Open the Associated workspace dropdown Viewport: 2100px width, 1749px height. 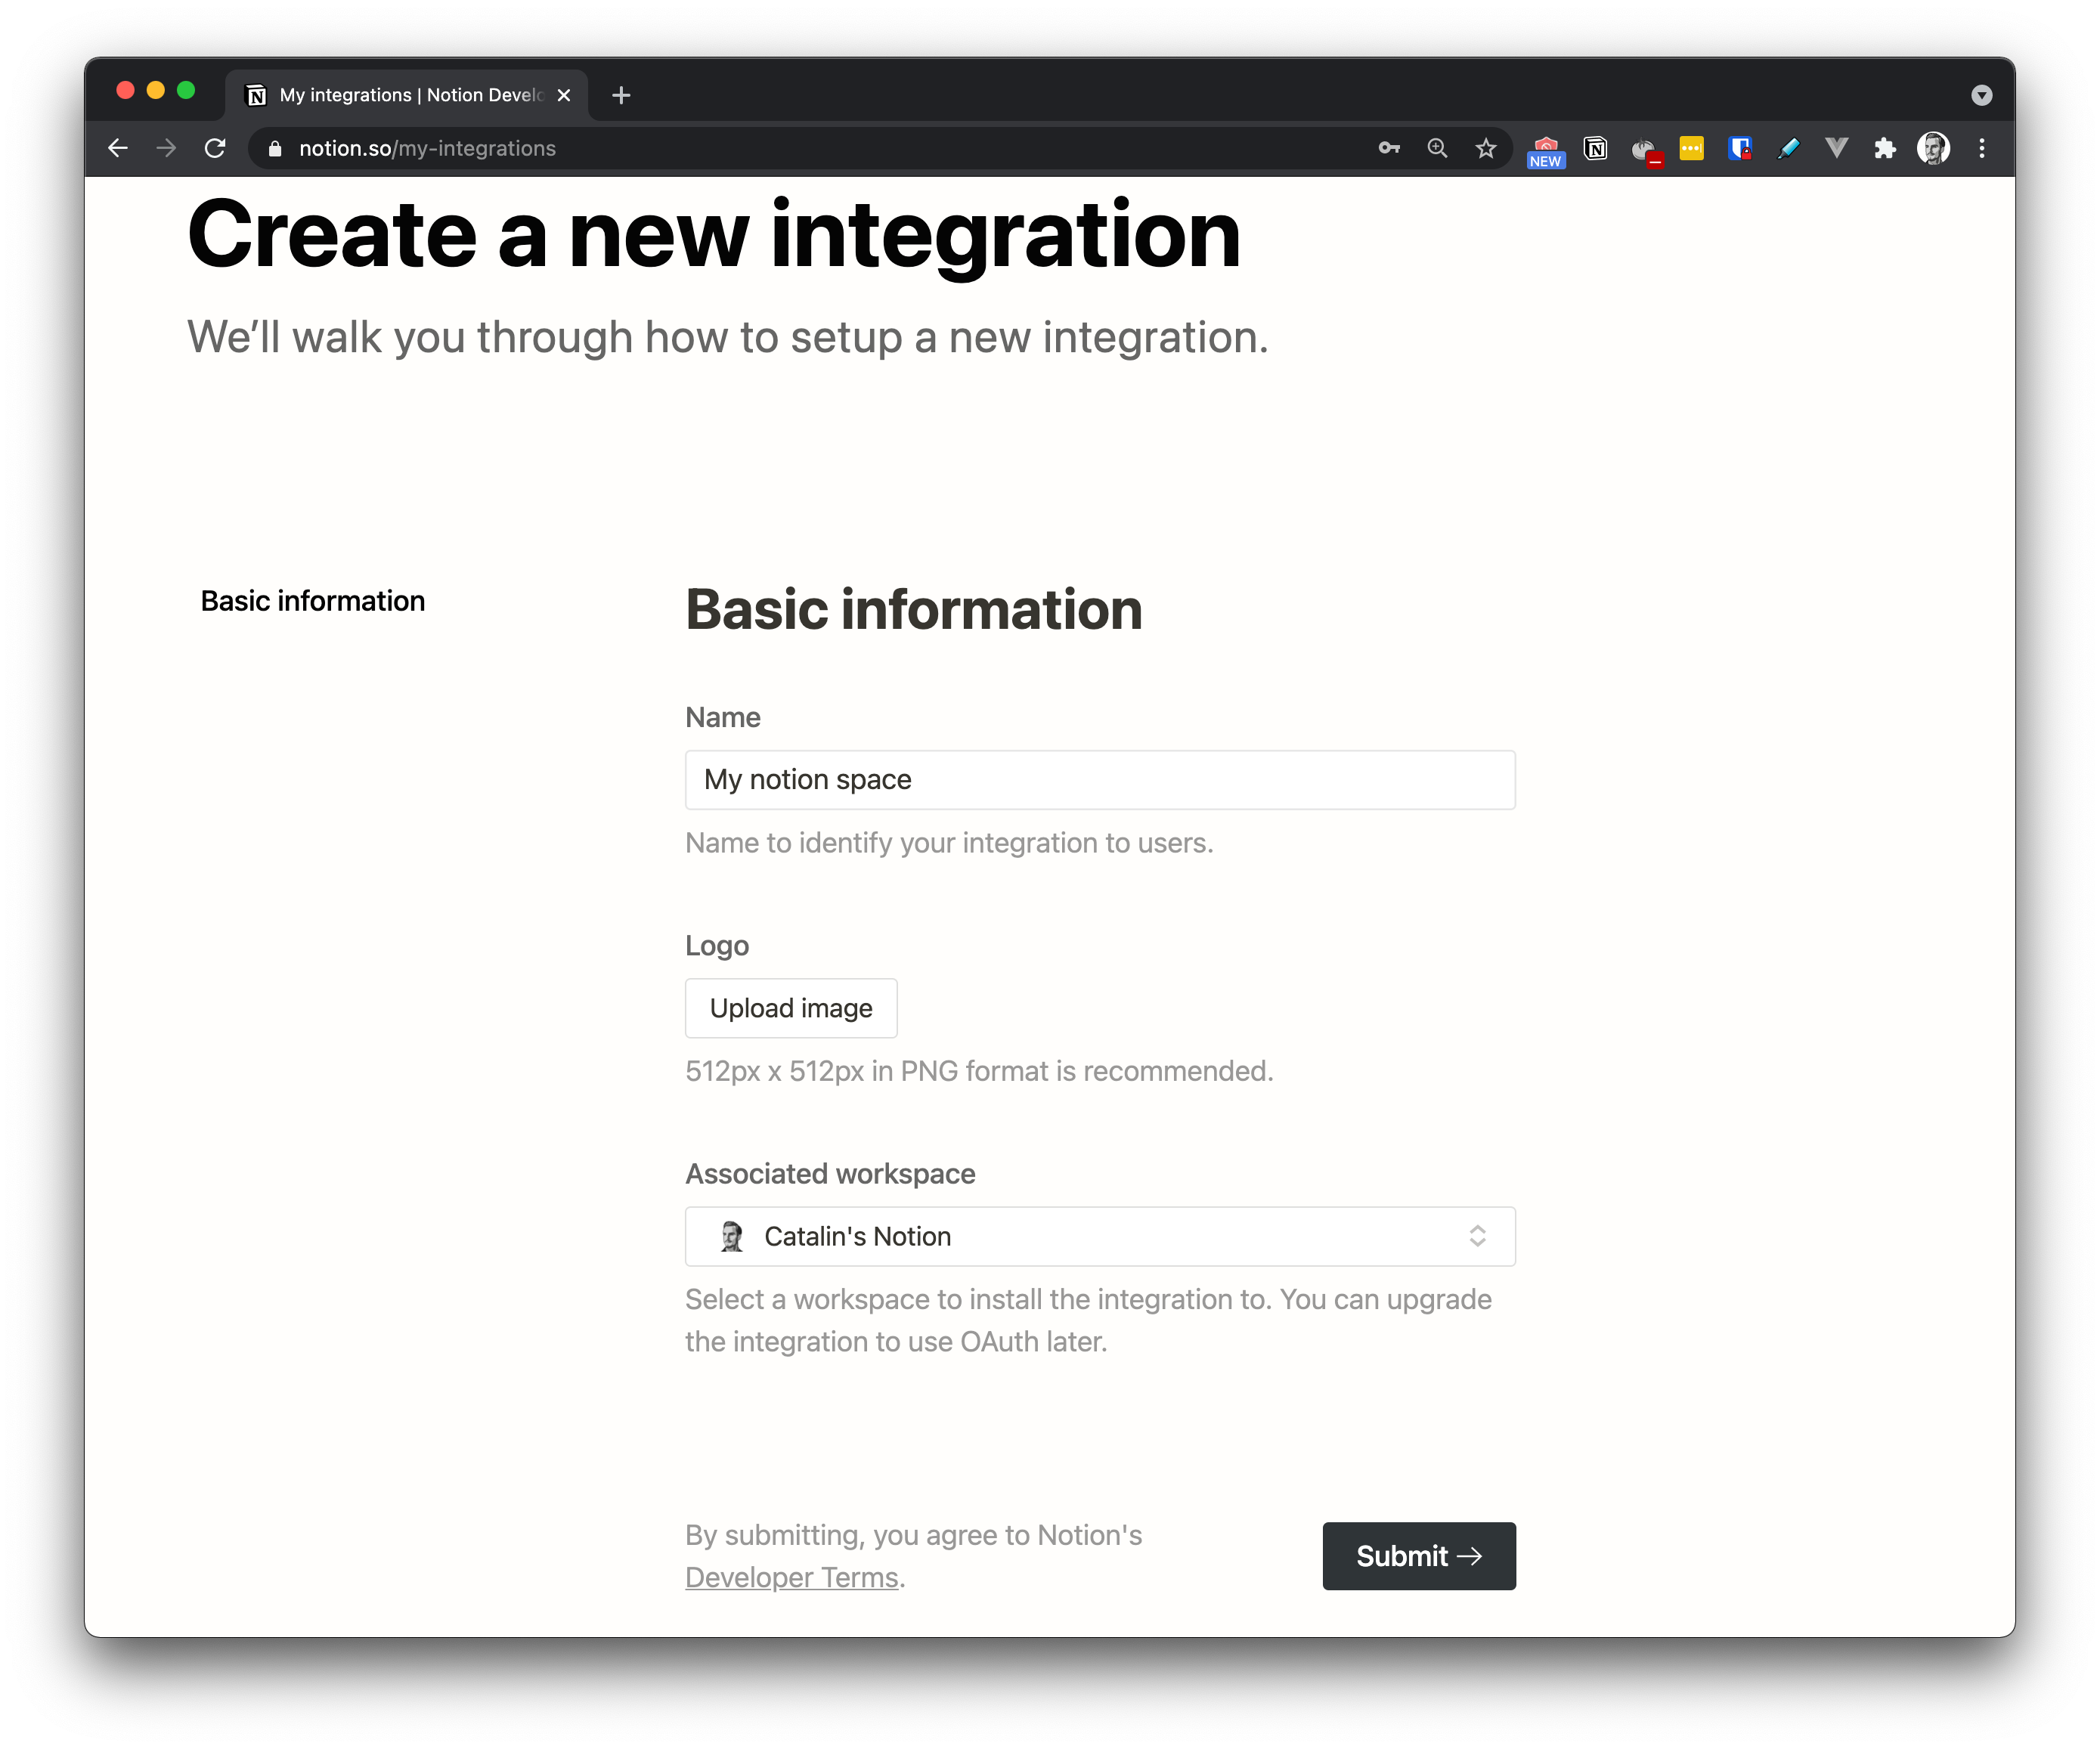coord(1100,1236)
